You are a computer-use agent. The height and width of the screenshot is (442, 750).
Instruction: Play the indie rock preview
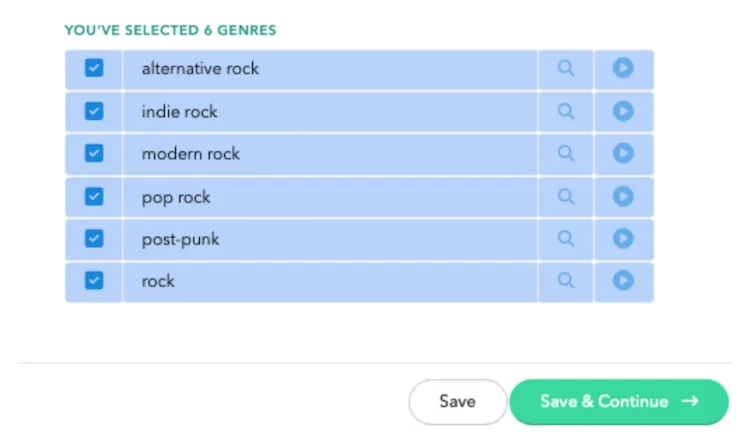(x=623, y=112)
